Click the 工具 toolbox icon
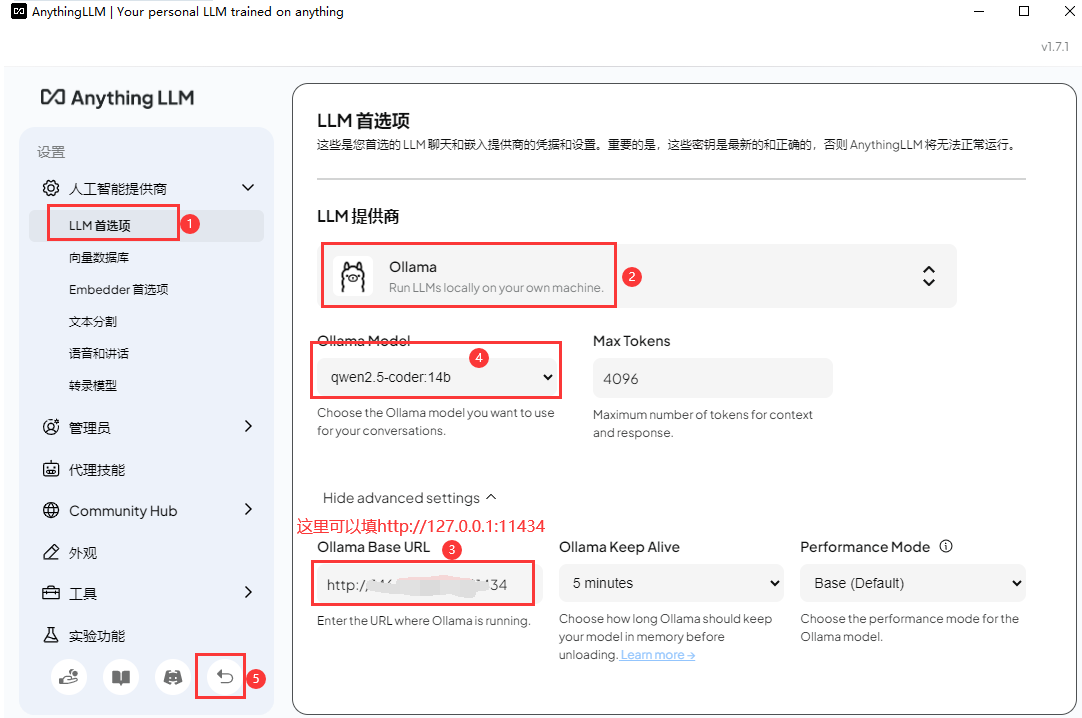Screen dimensions: 1082x718 [x=51, y=592]
